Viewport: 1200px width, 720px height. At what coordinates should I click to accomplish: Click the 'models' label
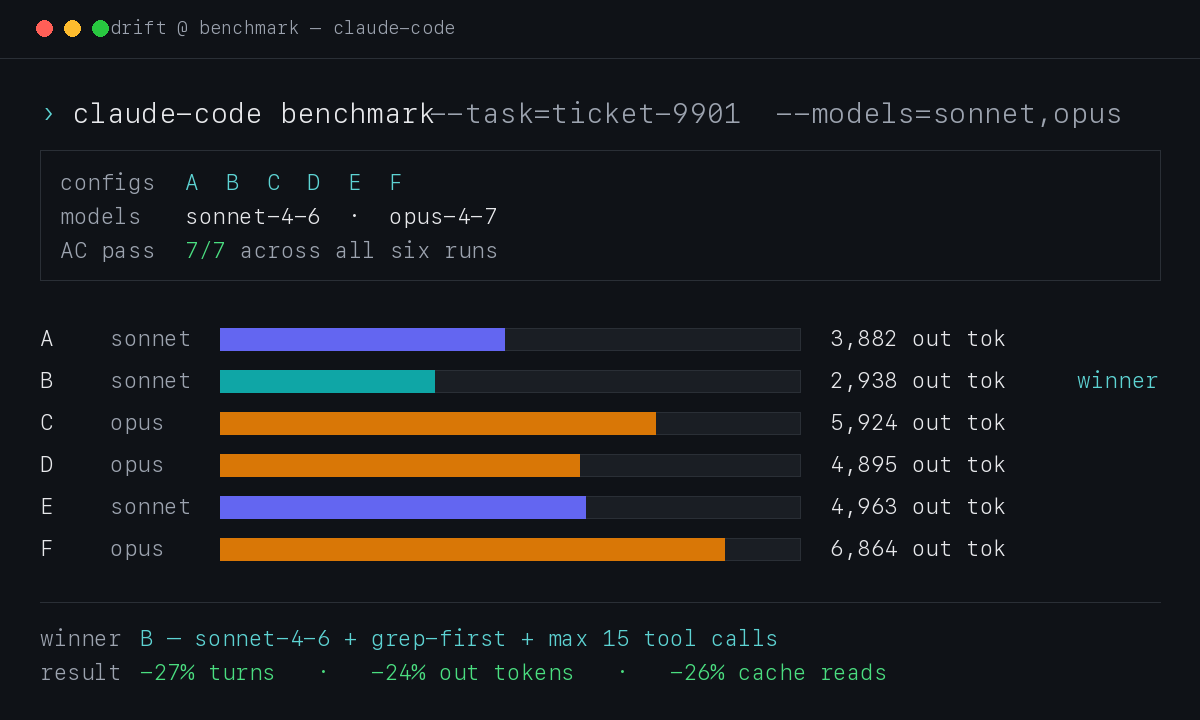[101, 217]
